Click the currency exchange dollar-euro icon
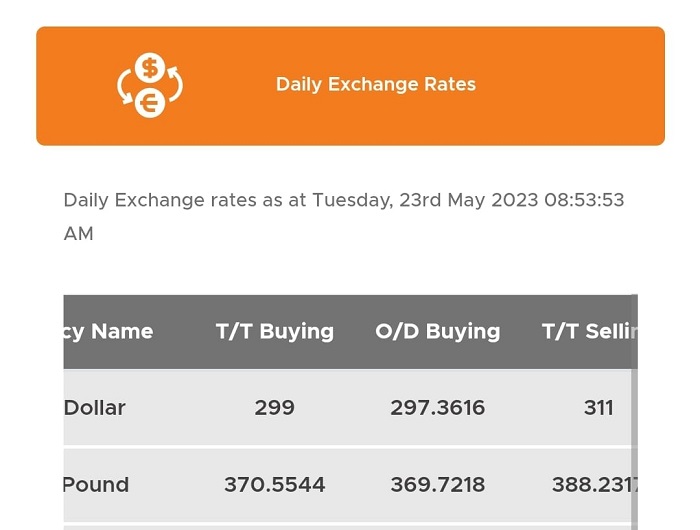The width and height of the screenshot is (700, 530). (x=150, y=85)
